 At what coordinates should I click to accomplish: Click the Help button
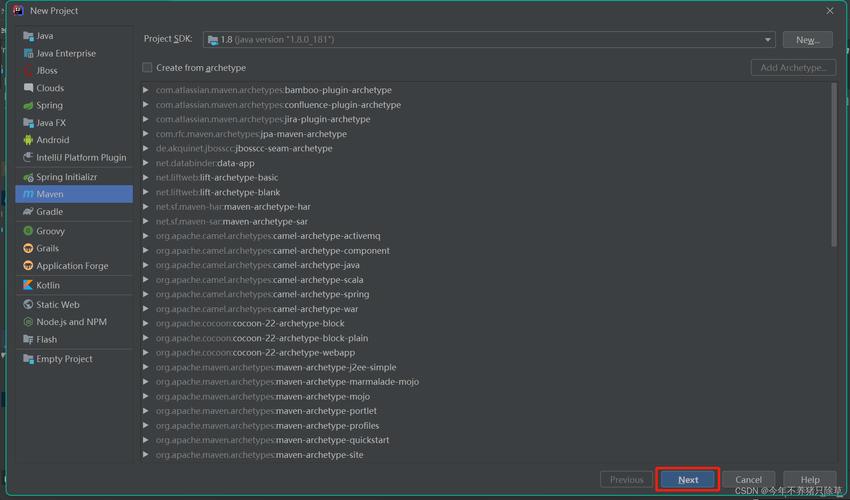810,479
